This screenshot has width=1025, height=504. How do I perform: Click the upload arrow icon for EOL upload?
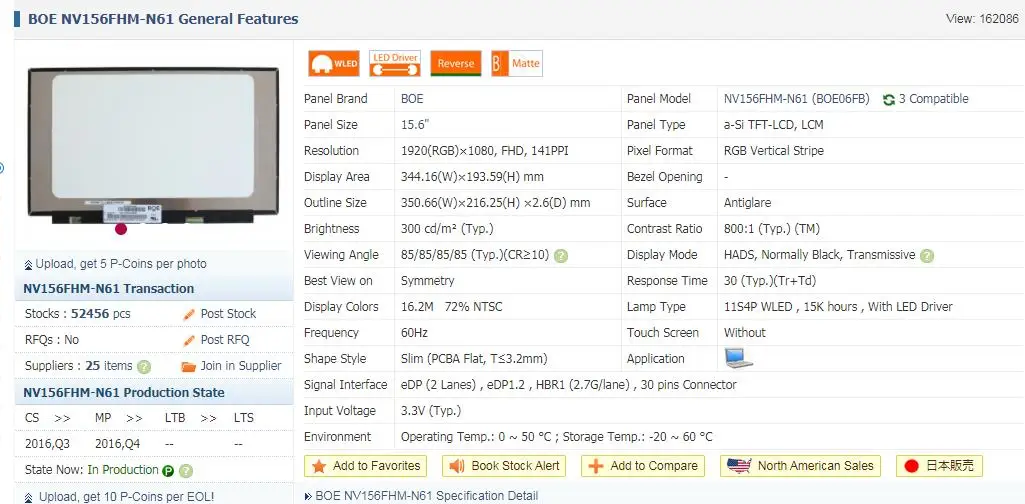pyautogui.click(x=28, y=497)
